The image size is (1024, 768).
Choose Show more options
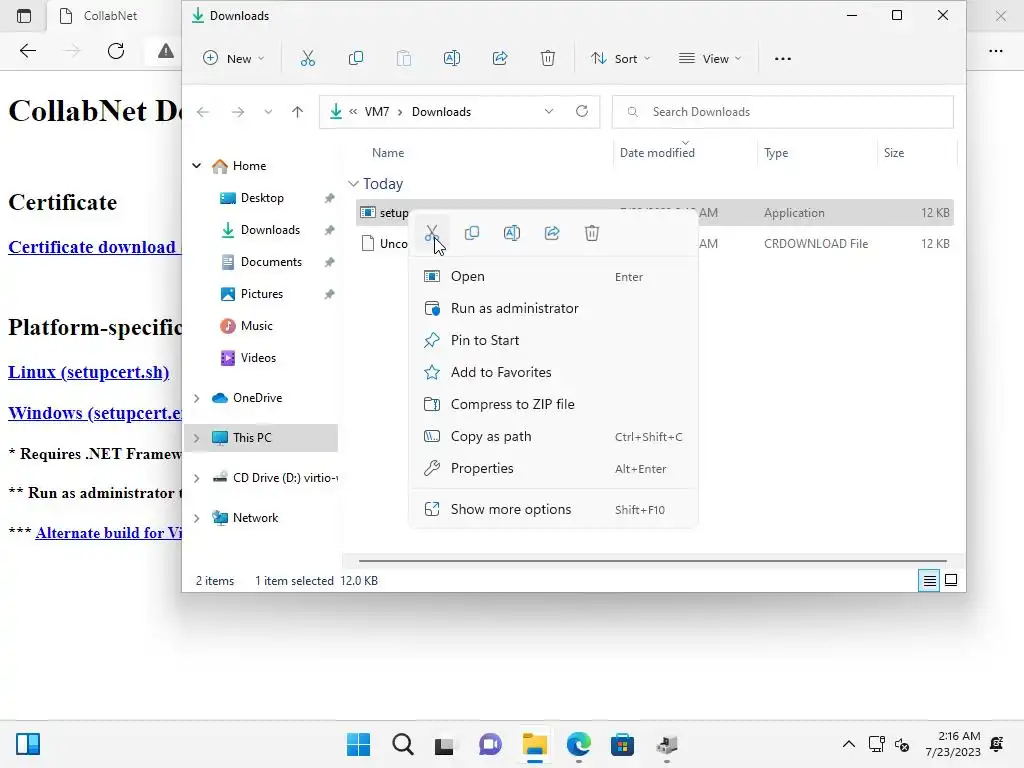click(x=553, y=509)
